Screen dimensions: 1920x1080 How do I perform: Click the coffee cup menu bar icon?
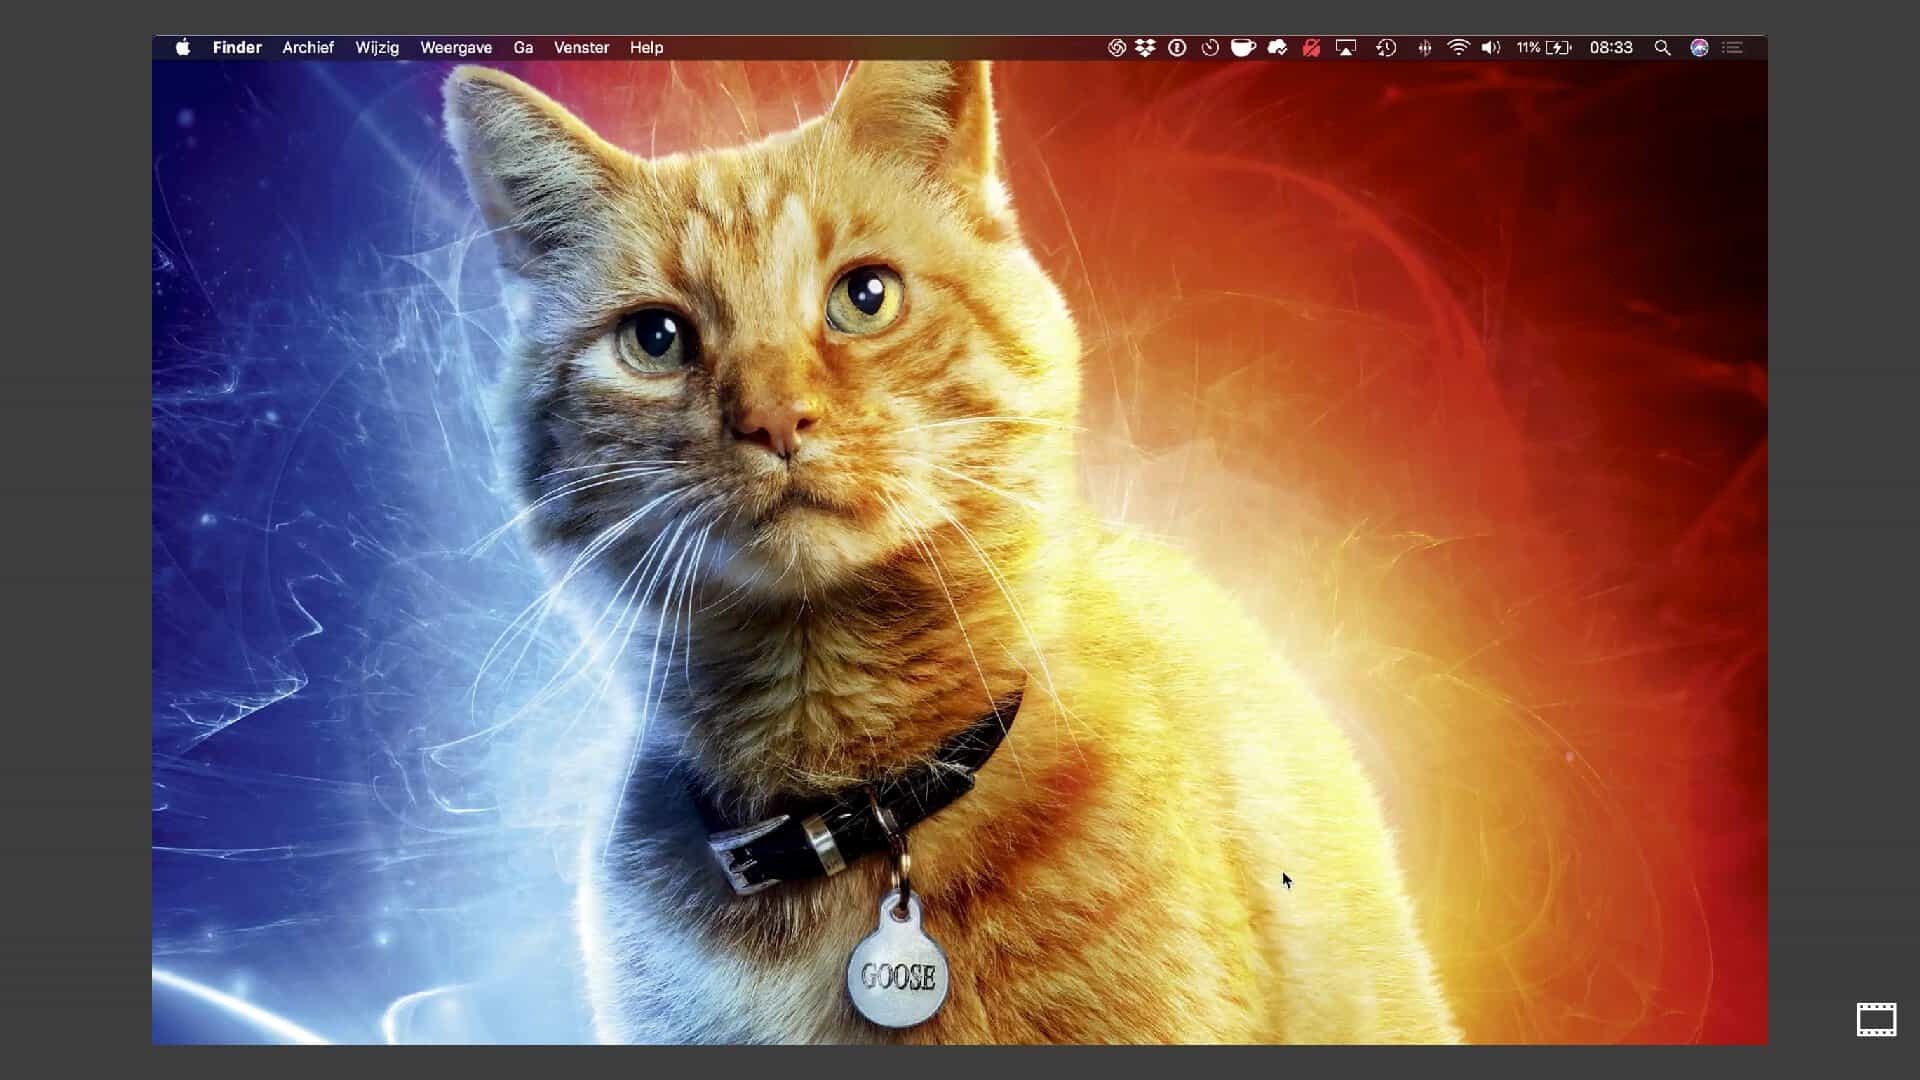tap(1243, 47)
